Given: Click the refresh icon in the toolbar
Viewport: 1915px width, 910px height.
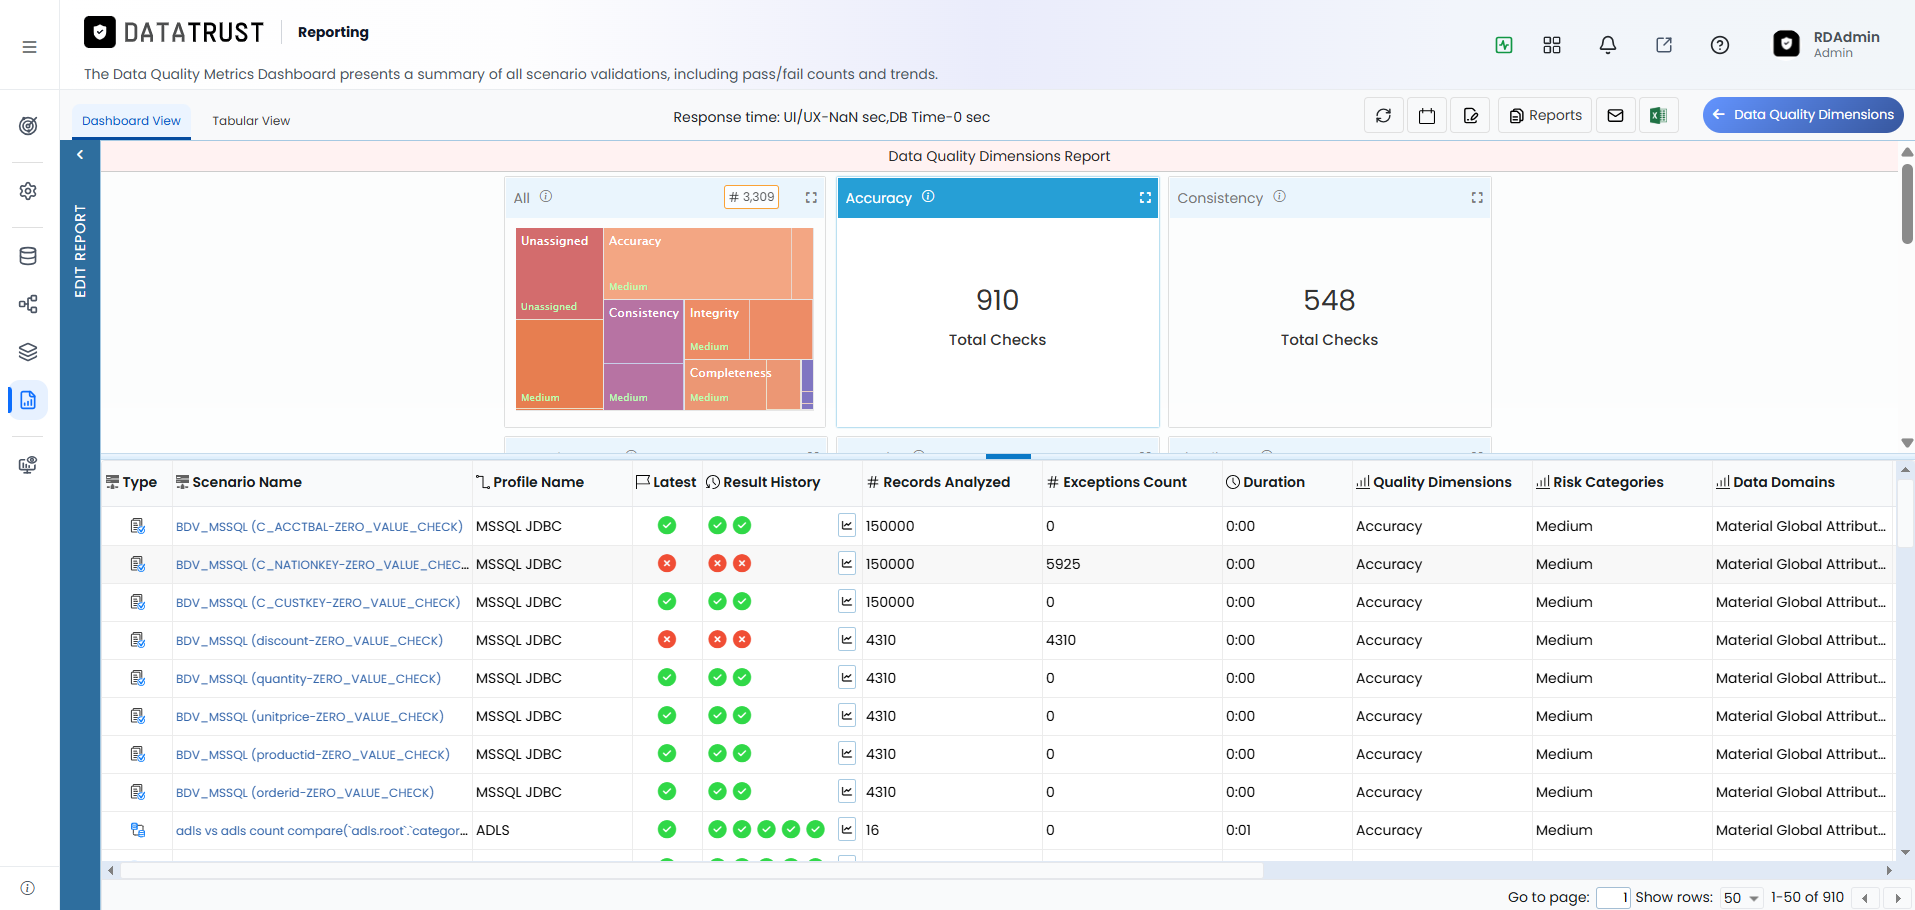Looking at the screenshot, I should [x=1383, y=116].
